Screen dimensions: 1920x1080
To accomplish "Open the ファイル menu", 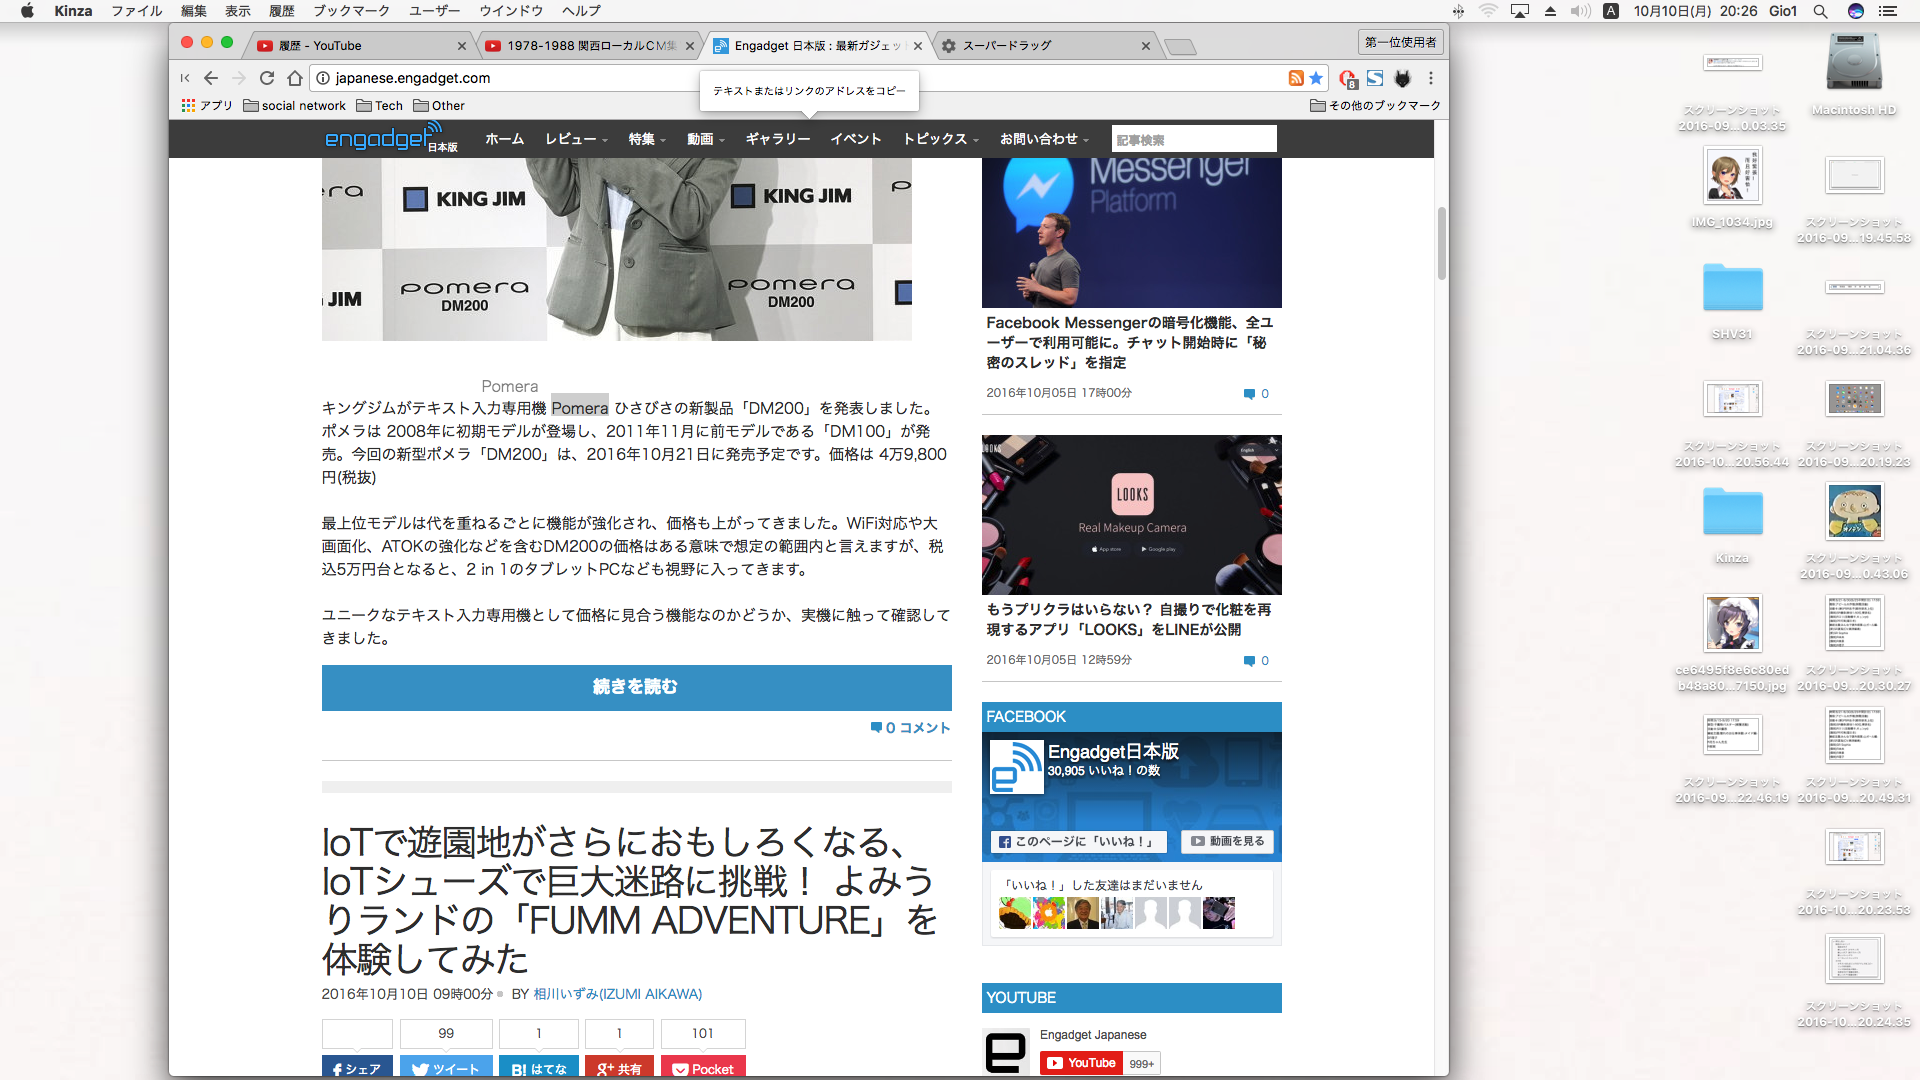I will 137,11.
